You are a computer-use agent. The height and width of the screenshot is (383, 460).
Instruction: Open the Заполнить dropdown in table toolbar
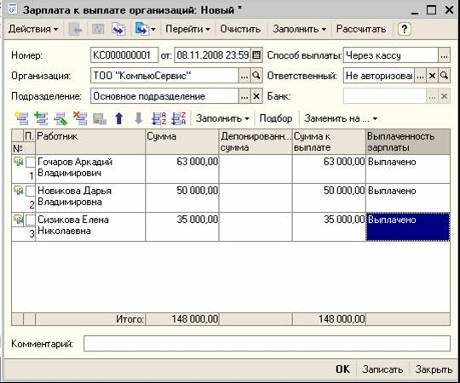click(x=222, y=118)
